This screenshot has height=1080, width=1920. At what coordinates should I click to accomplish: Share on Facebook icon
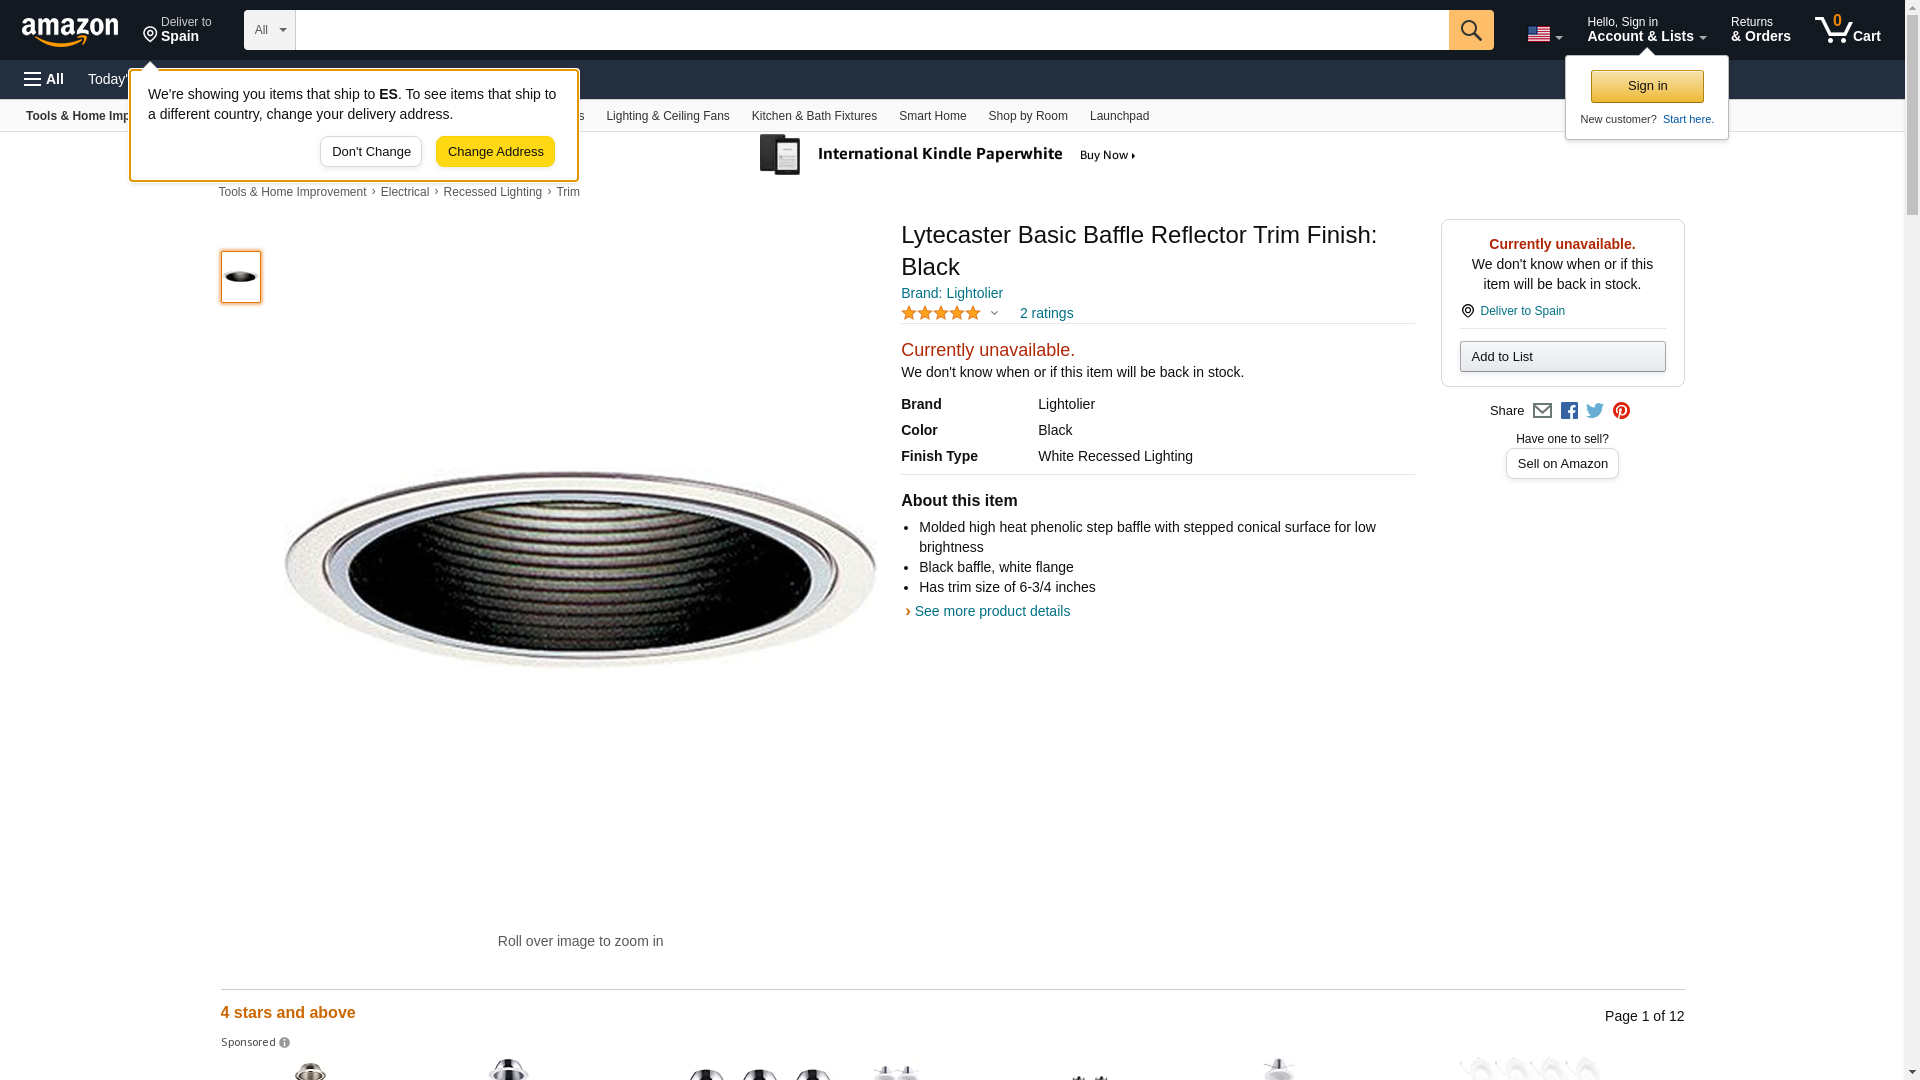[1569, 411]
